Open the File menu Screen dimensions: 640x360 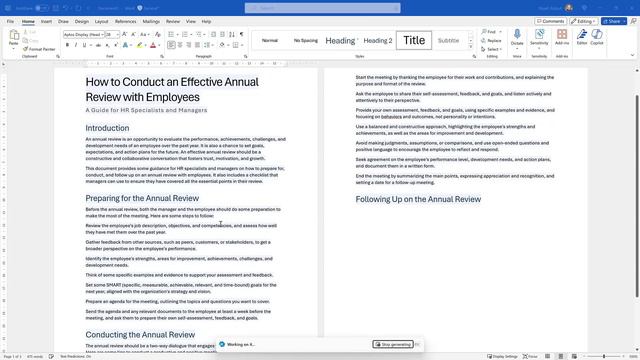[10, 21]
